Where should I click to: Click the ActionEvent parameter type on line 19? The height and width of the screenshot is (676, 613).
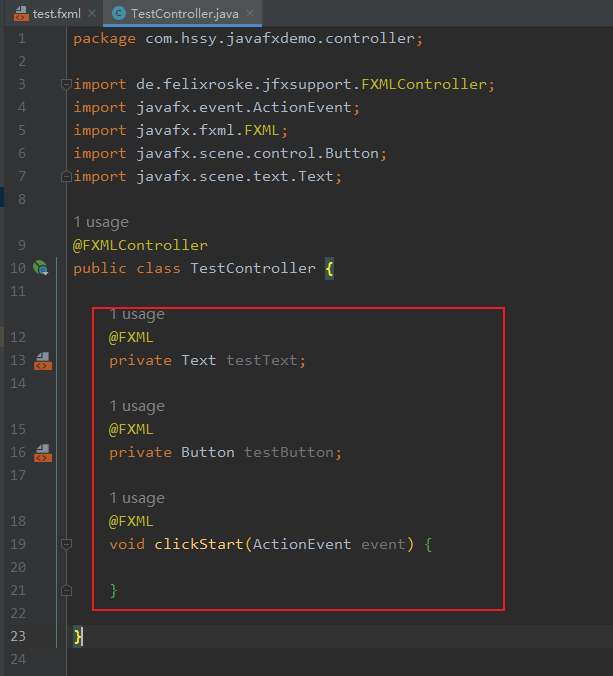point(302,544)
